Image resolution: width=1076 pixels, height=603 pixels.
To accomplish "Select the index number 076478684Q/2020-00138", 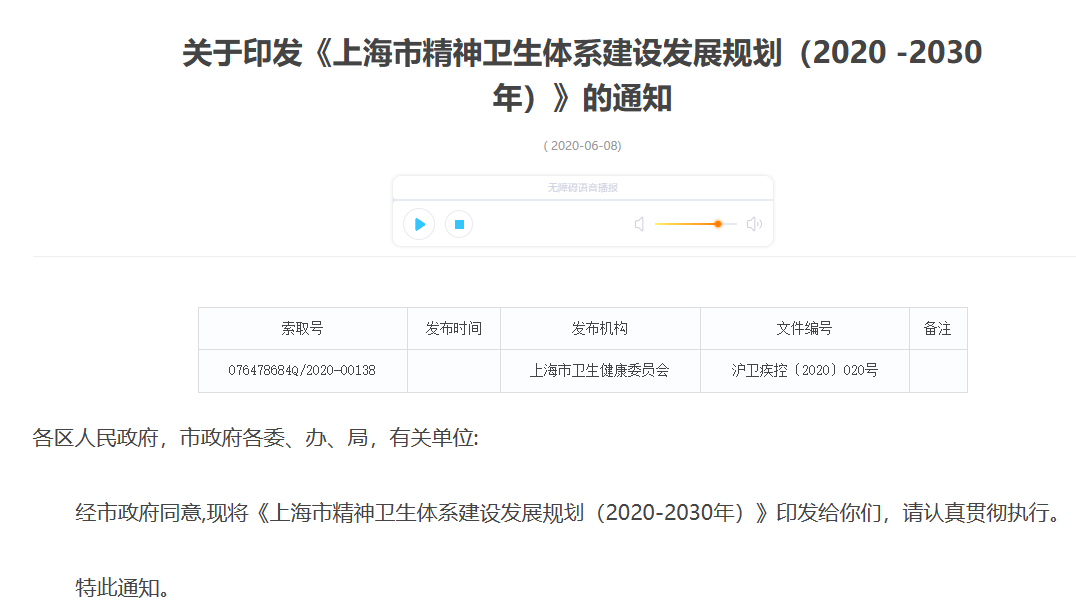I will (x=303, y=370).
